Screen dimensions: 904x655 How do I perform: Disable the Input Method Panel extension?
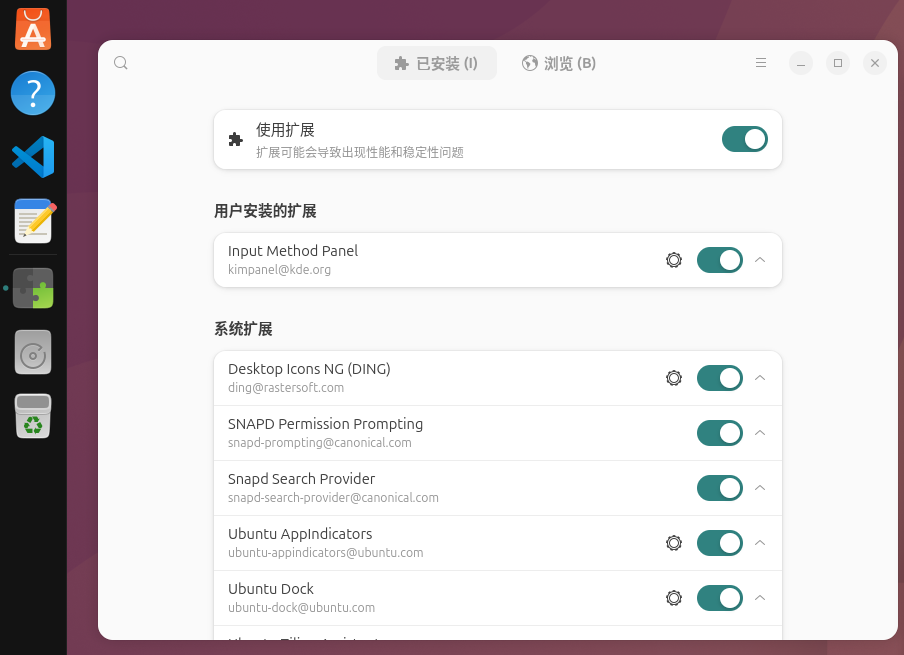[720, 260]
